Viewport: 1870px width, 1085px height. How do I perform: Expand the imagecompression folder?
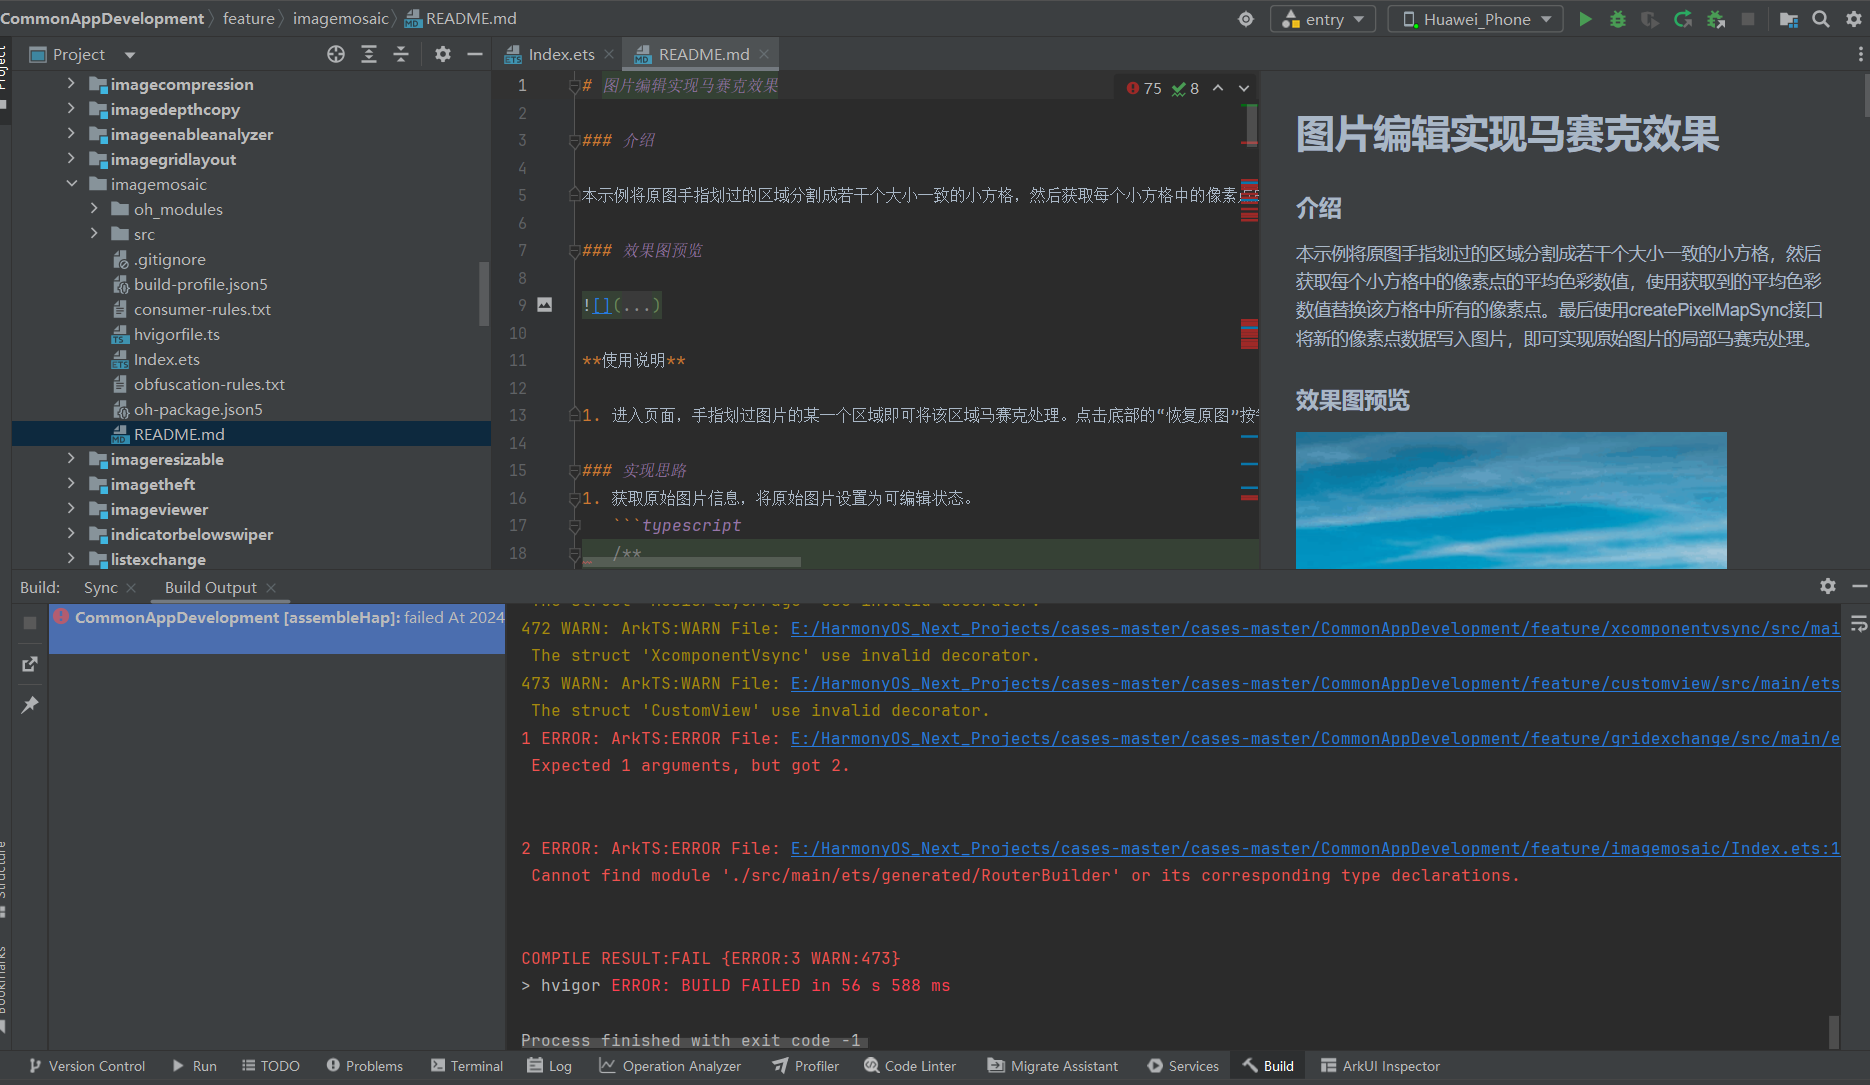click(71, 83)
